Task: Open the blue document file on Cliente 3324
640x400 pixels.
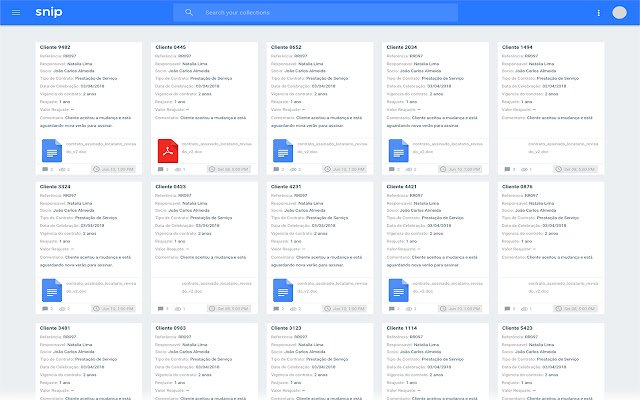Action: (52, 290)
